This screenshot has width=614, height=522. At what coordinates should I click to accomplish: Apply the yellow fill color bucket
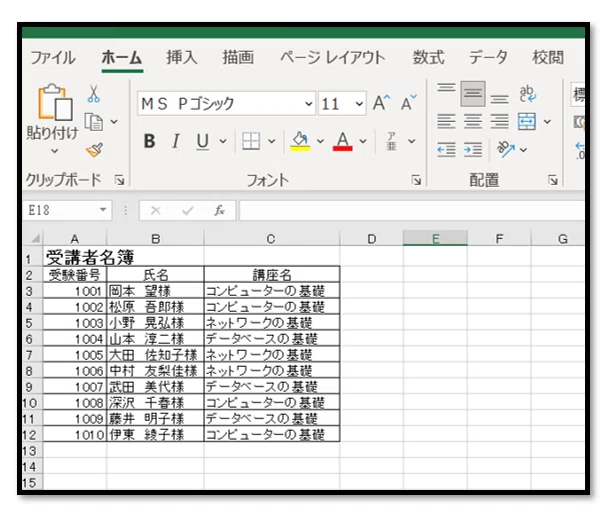[x=300, y=141]
